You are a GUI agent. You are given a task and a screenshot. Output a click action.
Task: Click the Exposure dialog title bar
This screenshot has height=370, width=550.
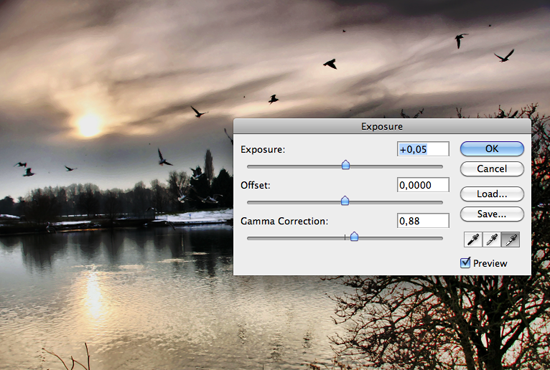[x=382, y=126]
